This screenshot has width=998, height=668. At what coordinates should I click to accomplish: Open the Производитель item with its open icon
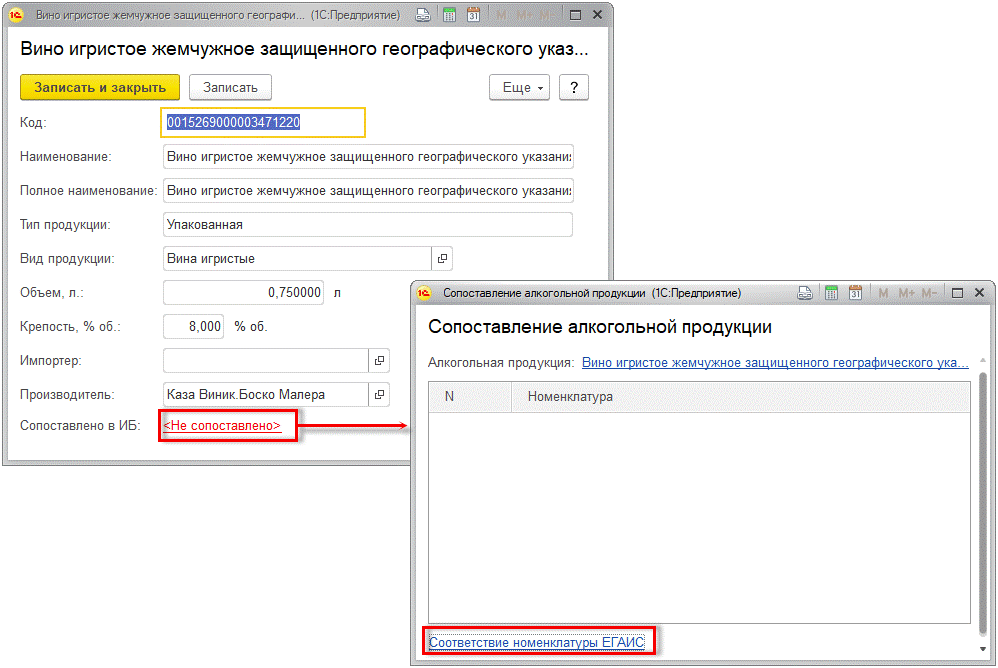(x=379, y=394)
